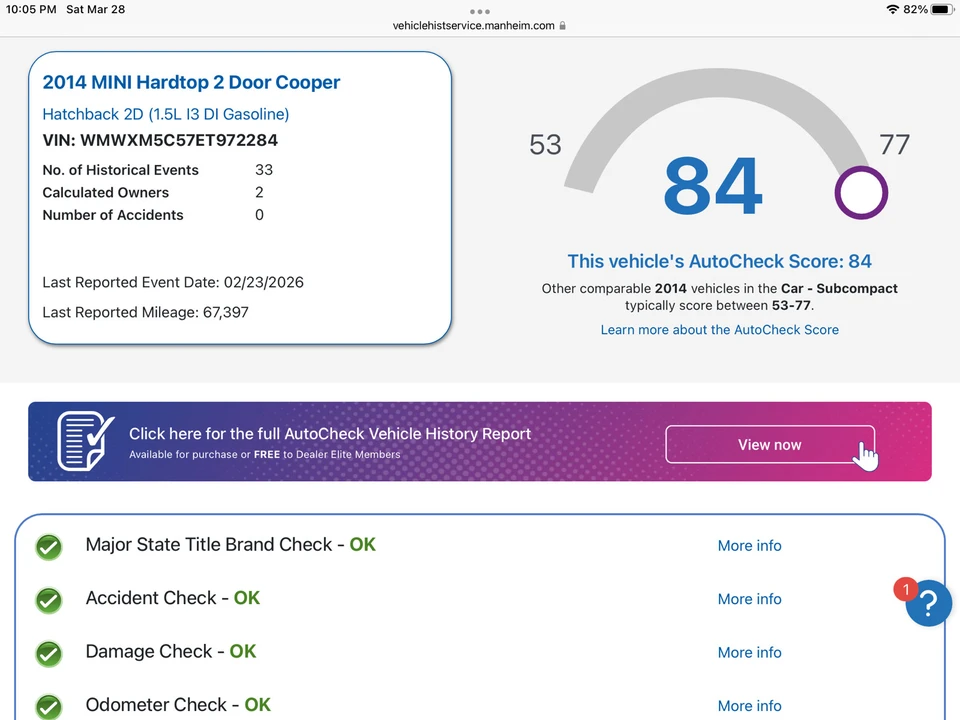The image size is (960, 720).
Task: Click Last Reported Mileage: 67,397
Action: 145,312
